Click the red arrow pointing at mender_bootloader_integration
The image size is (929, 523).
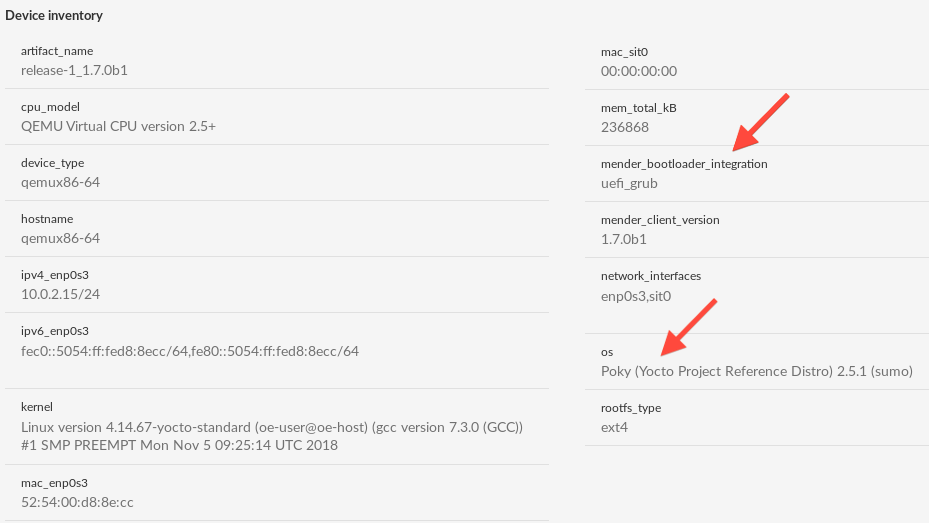click(761, 122)
